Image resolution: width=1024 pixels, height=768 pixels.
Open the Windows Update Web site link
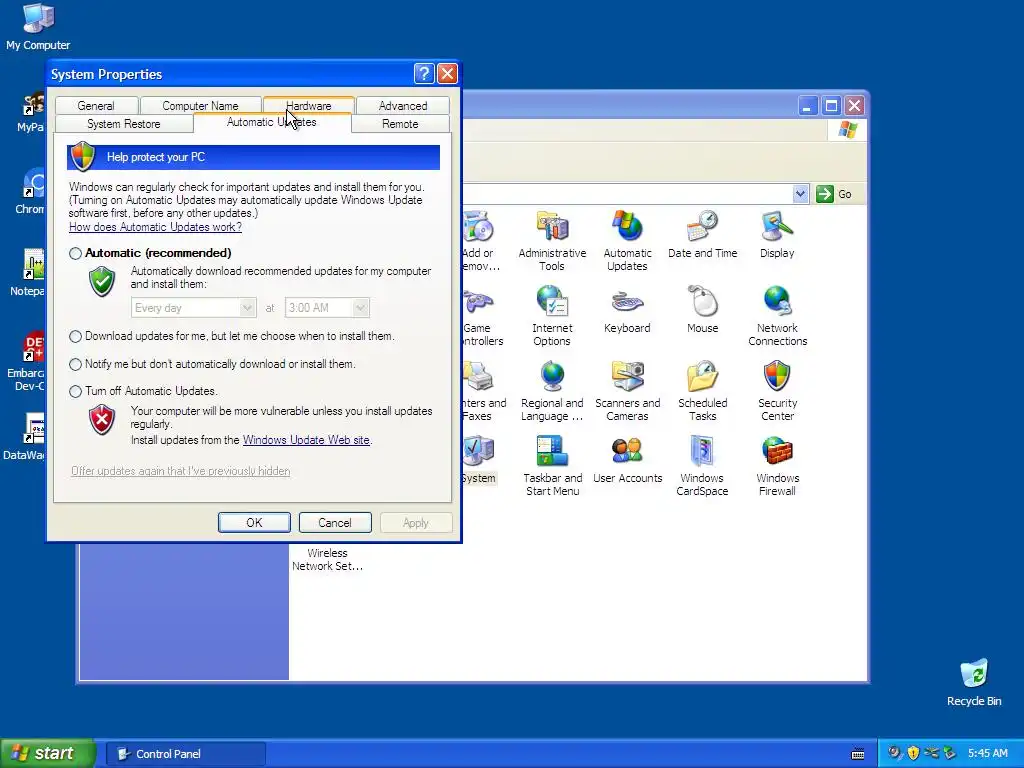tap(306, 440)
